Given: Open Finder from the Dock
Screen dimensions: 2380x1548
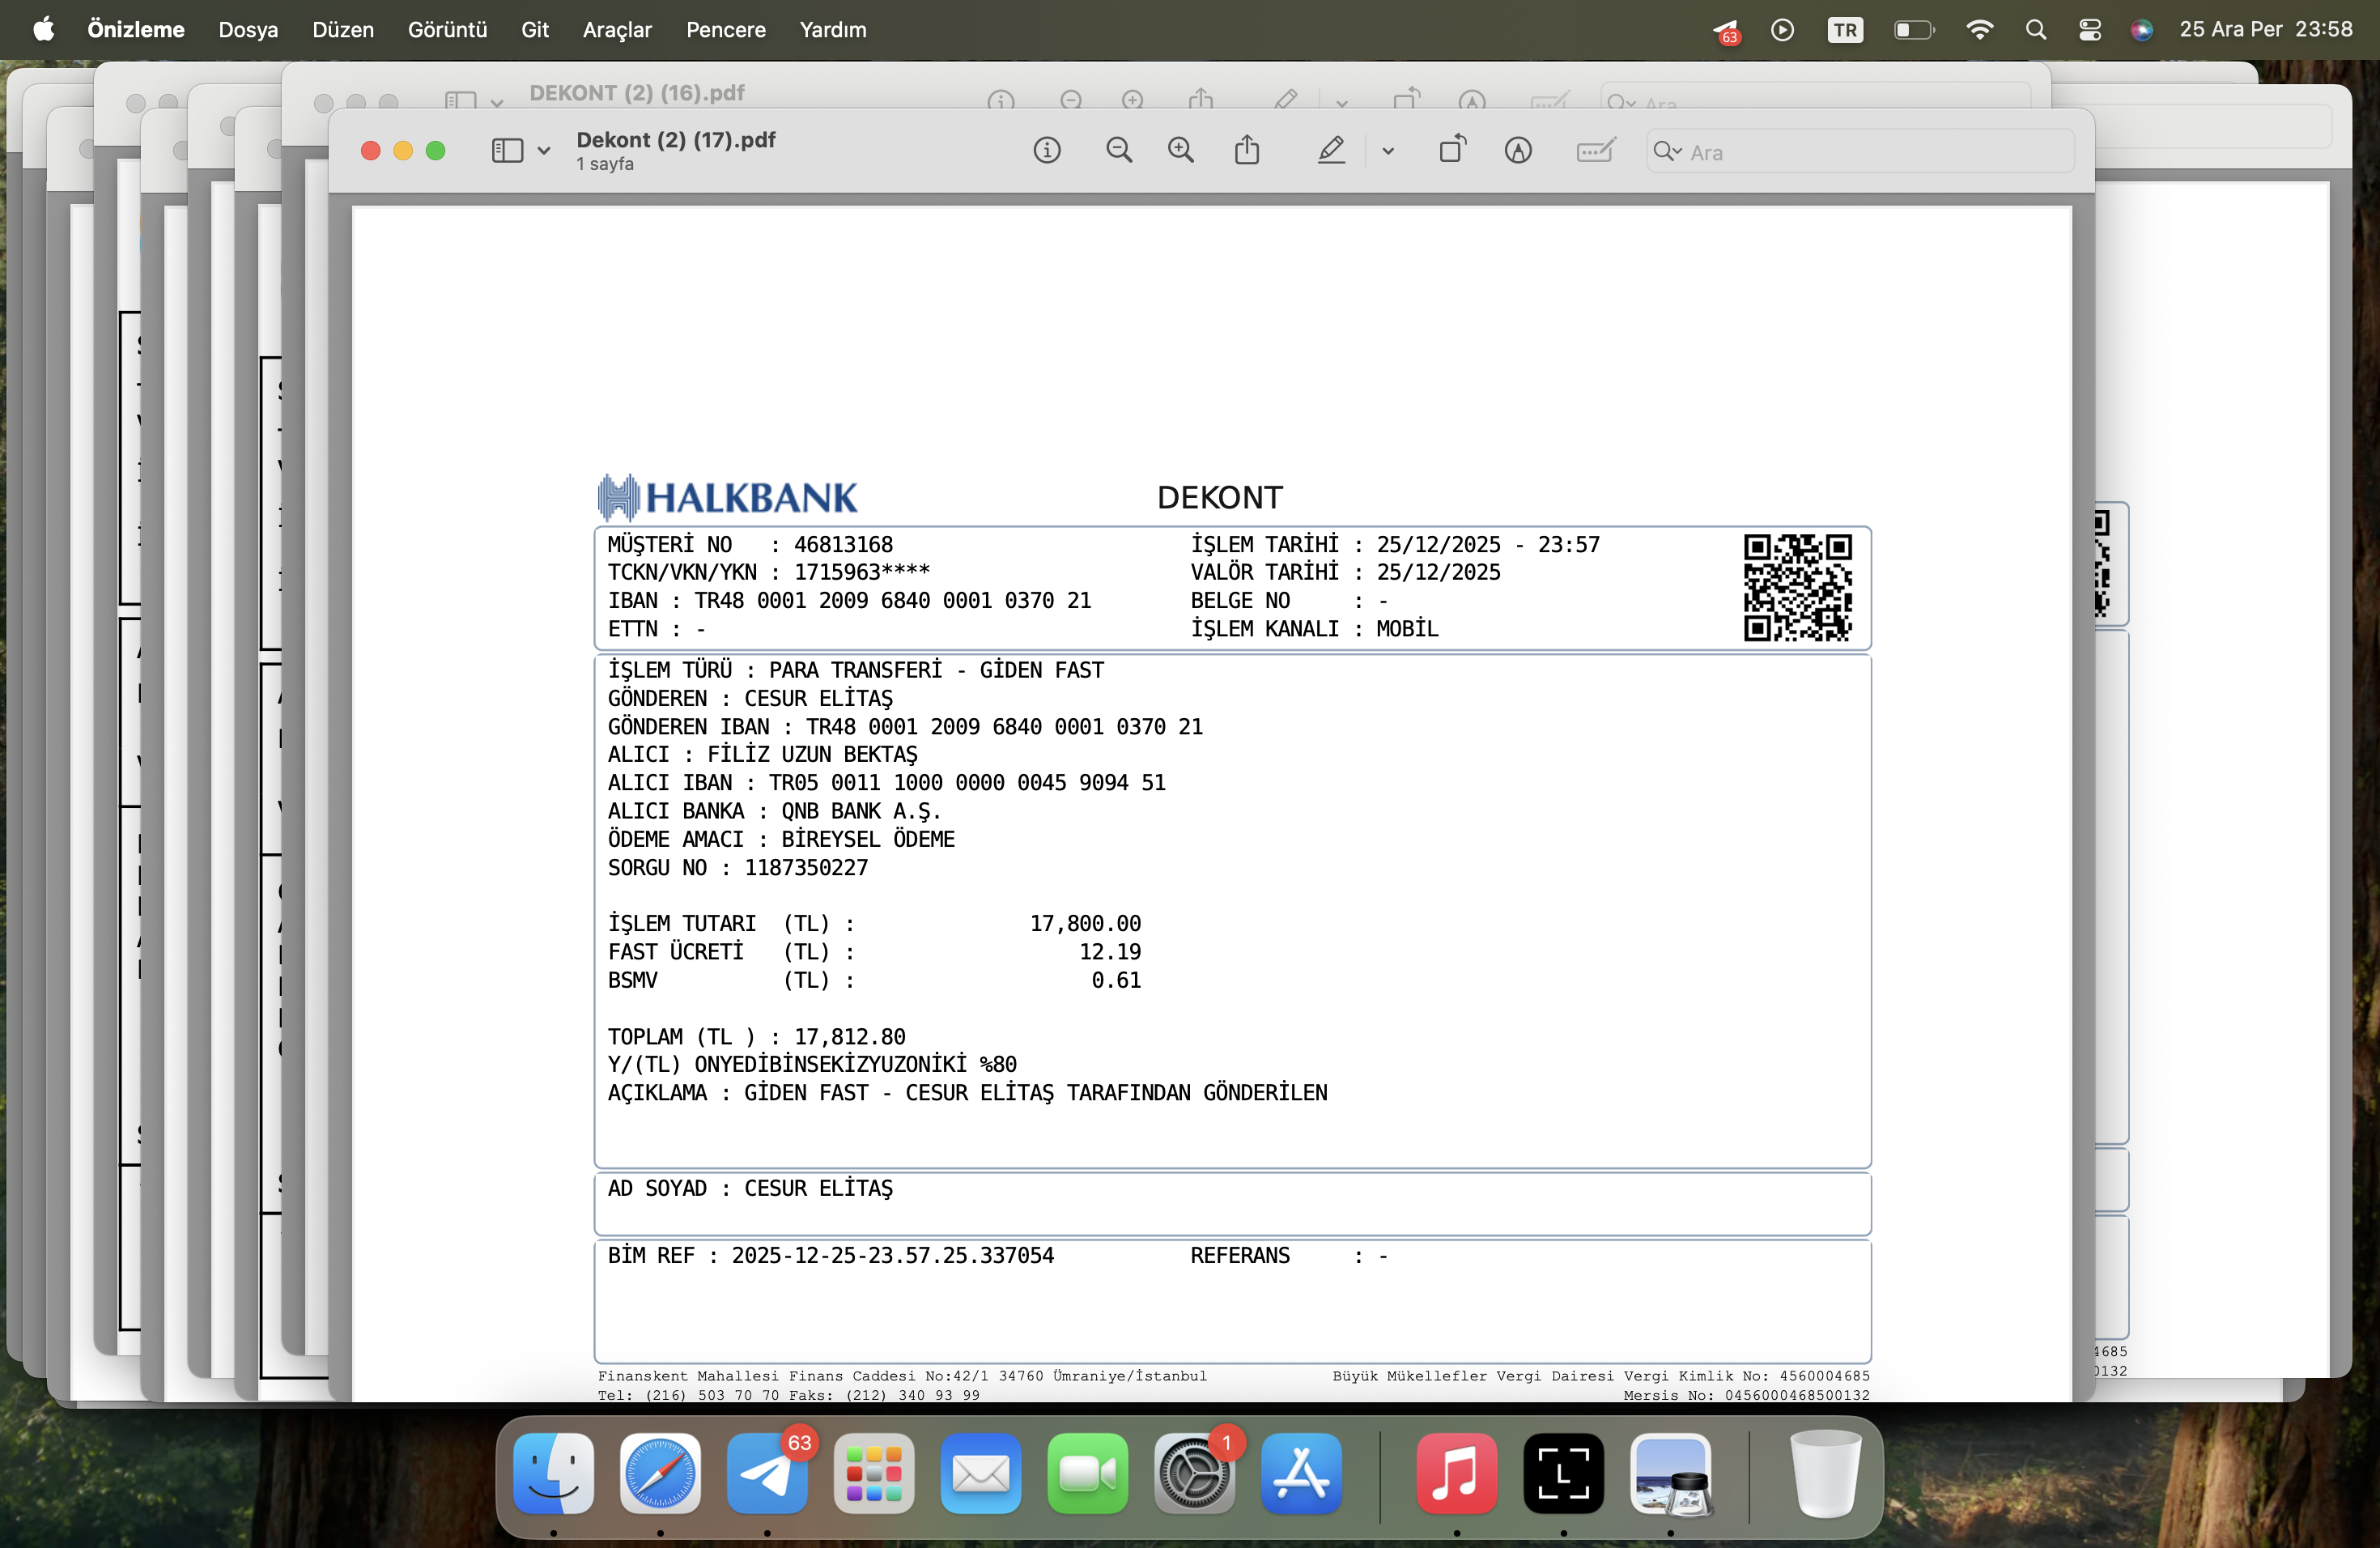Looking at the screenshot, I should 553,1473.
